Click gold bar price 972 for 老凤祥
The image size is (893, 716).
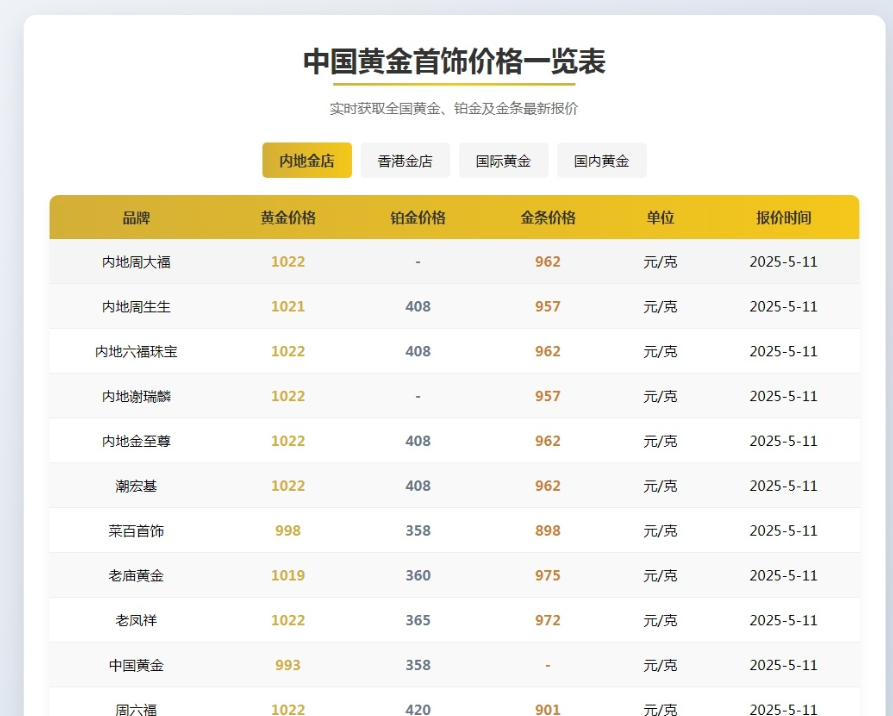pyautogui.click(x=548, y=620)
